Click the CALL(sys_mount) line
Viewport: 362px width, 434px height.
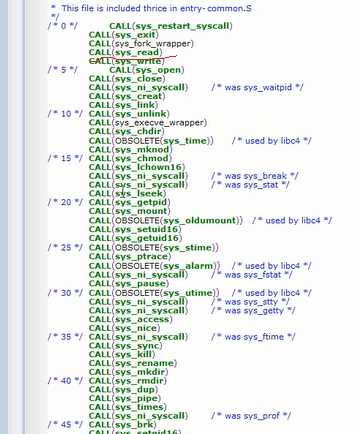[x=129, y=211]
